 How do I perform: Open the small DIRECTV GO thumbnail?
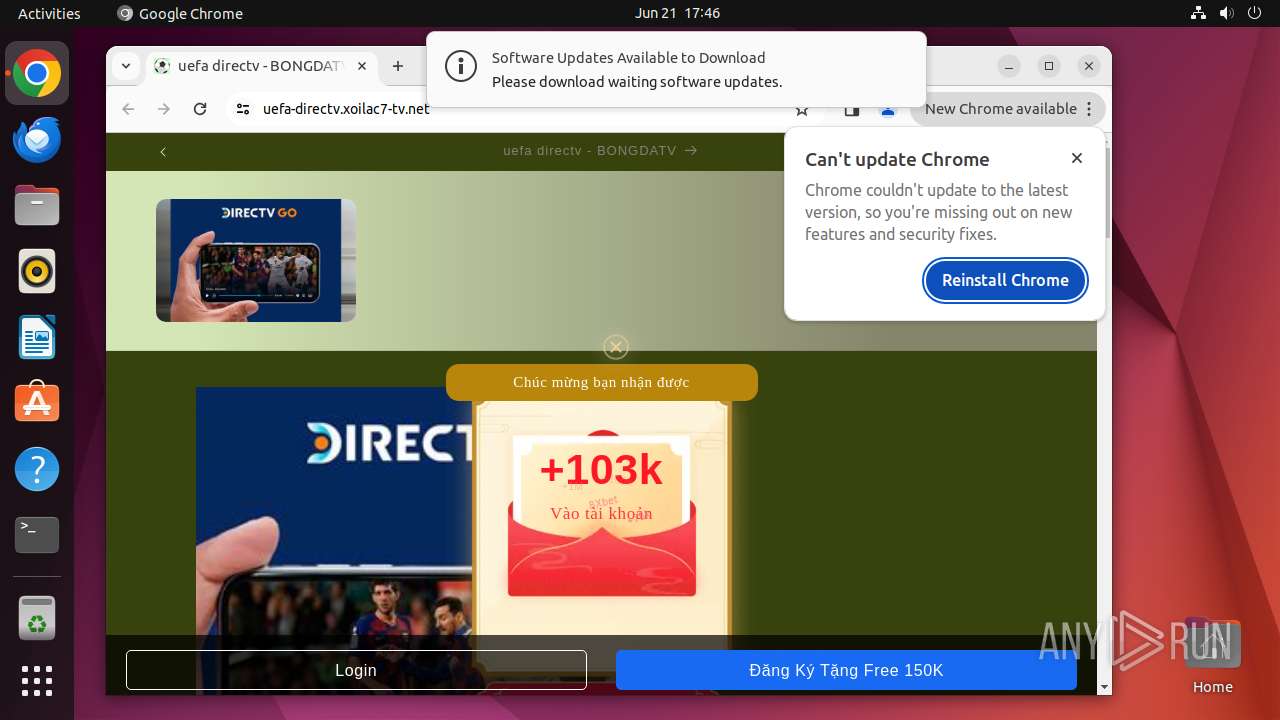click(x=256, y=260)
